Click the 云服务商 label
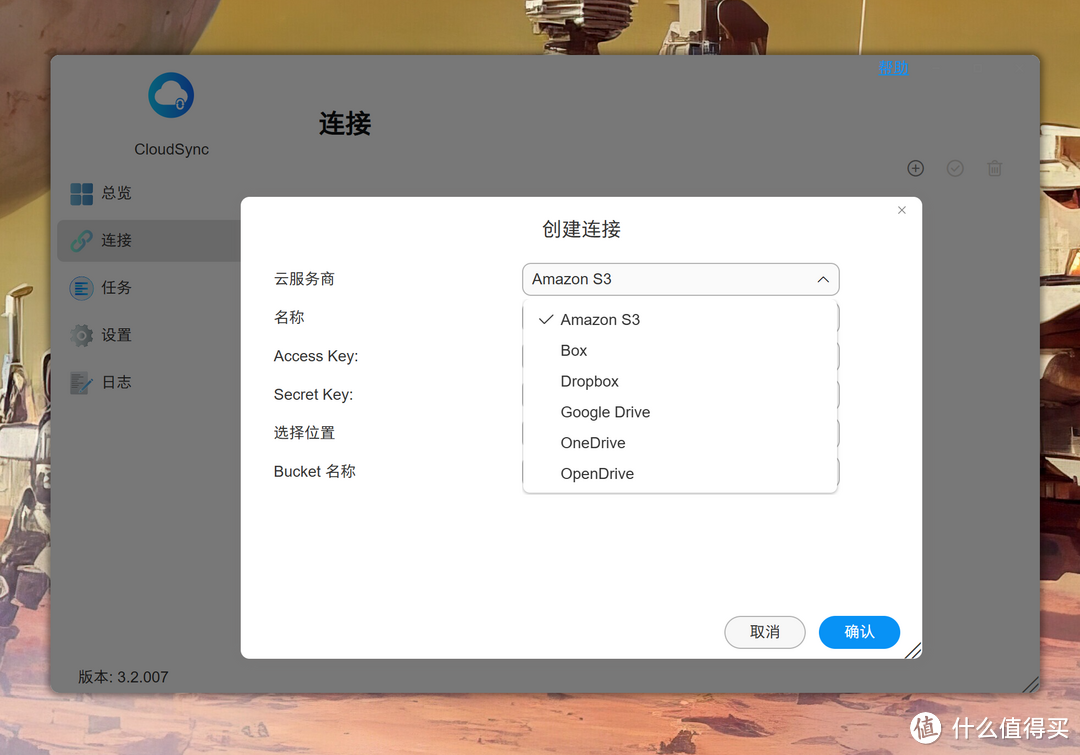 pyautogui.click(x=304, y=279)
